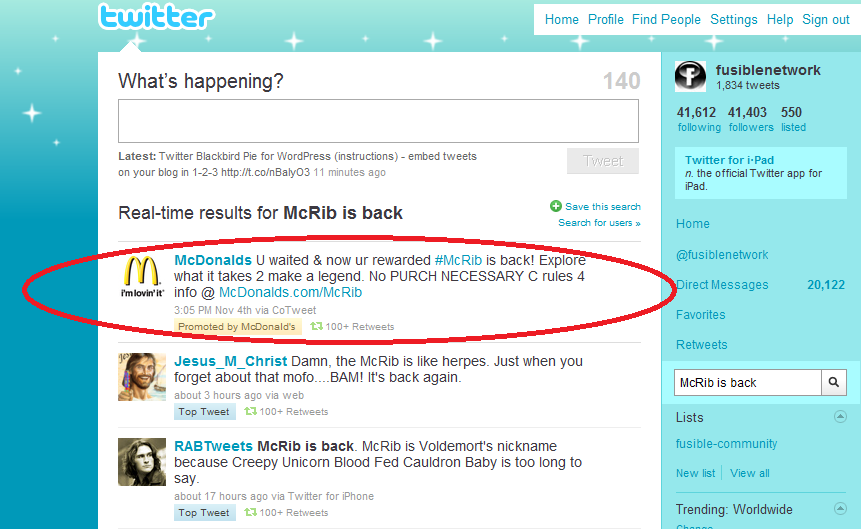The width and height of the screenshot is (861, 529).
Task: Select Direct Messages in sidebar
Action: [x=722, y=285]
